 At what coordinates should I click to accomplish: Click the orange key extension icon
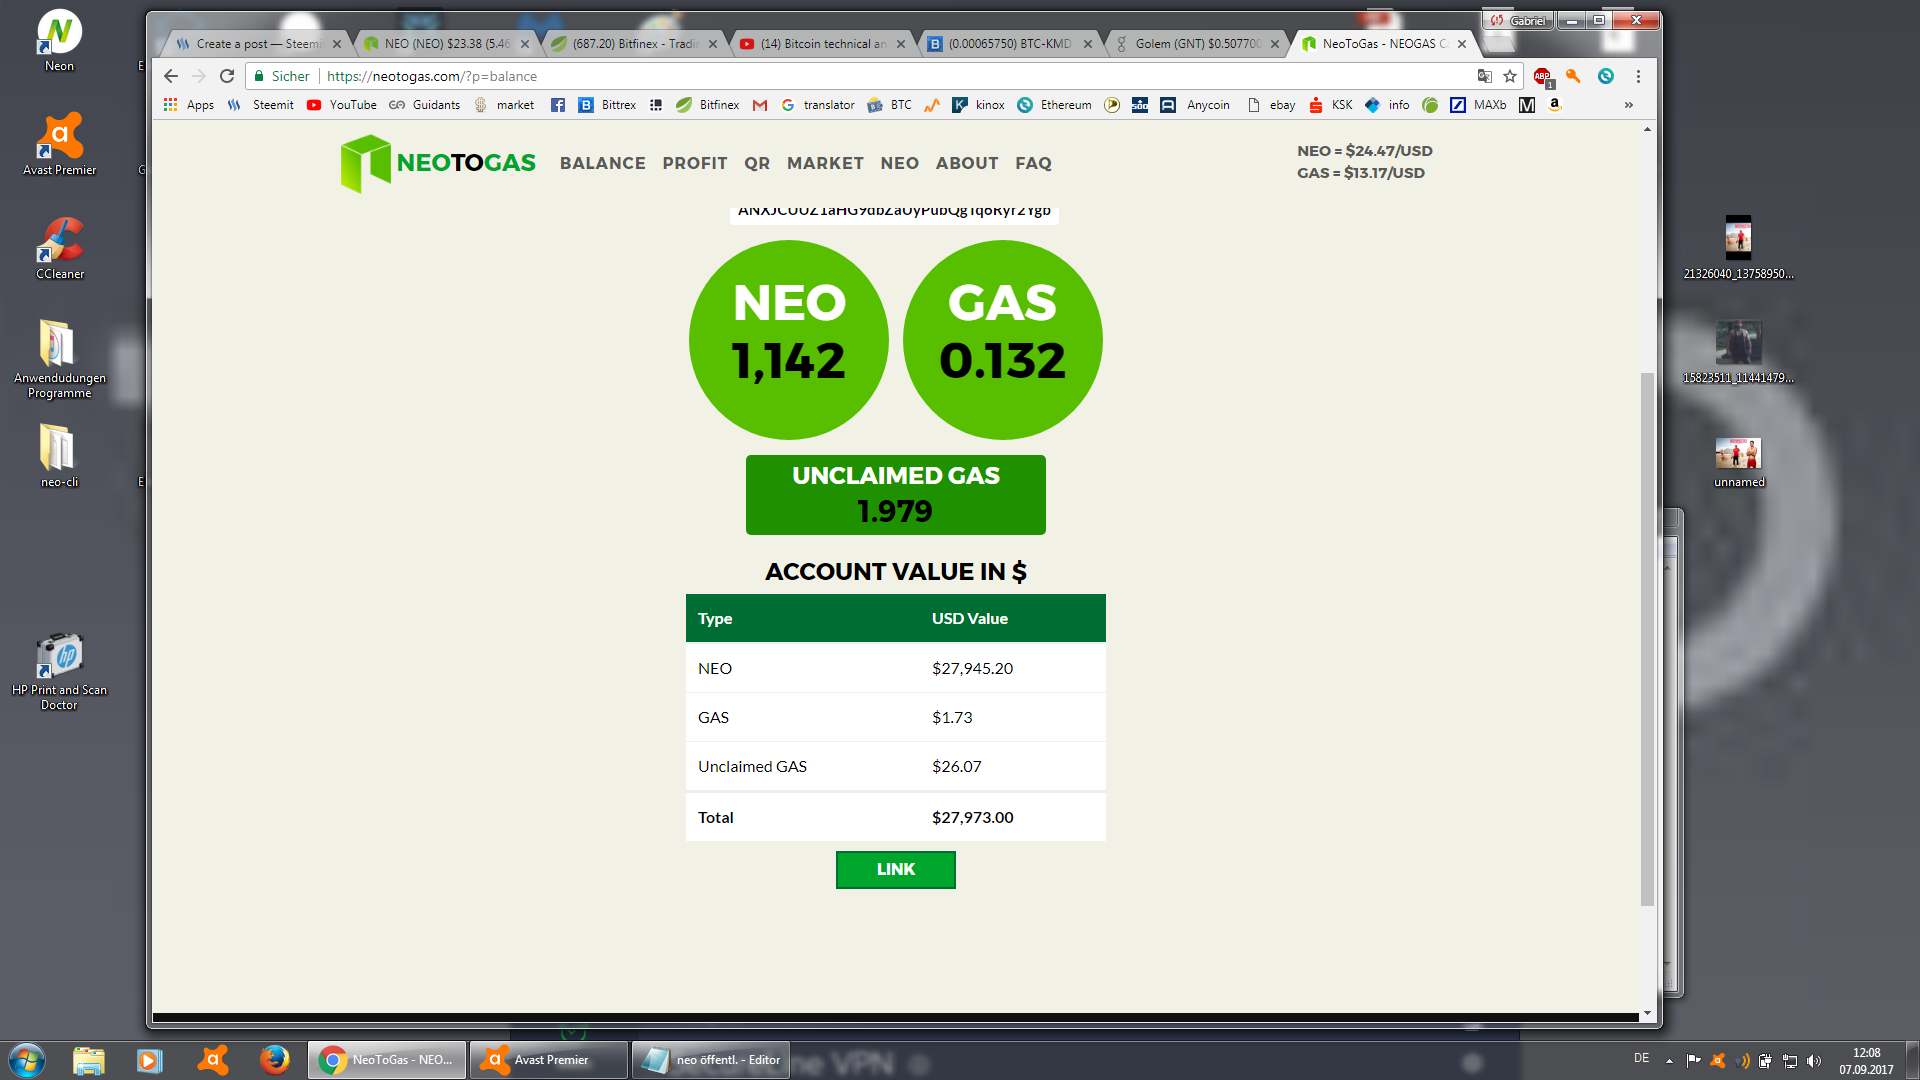1573,76
